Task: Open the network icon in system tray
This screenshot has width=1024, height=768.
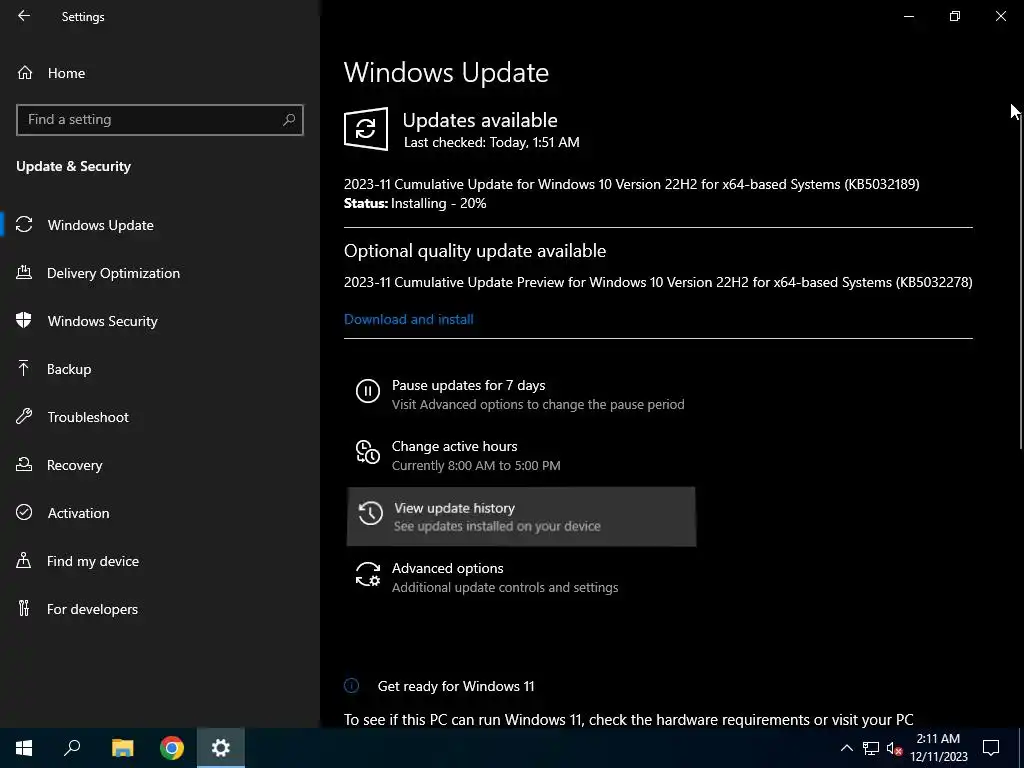Action: (x=871, y=748)
